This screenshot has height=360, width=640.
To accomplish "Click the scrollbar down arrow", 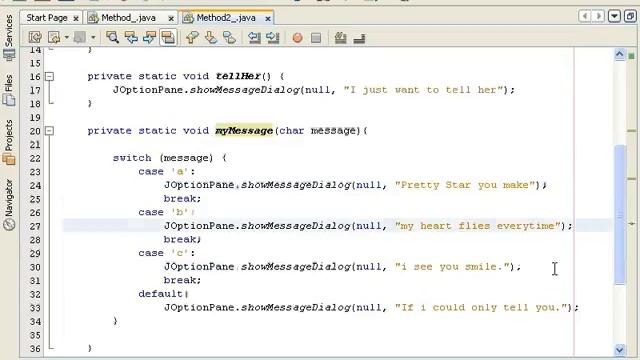I will [620, 350].
